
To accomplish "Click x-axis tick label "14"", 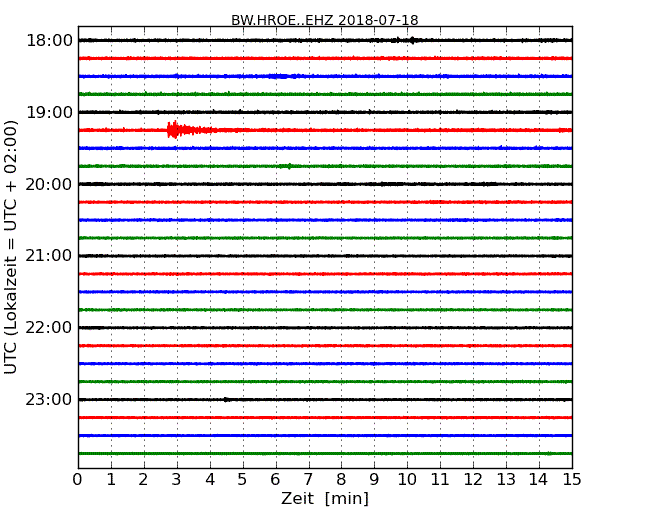I will pyautogui.click(x=539, y=479).
